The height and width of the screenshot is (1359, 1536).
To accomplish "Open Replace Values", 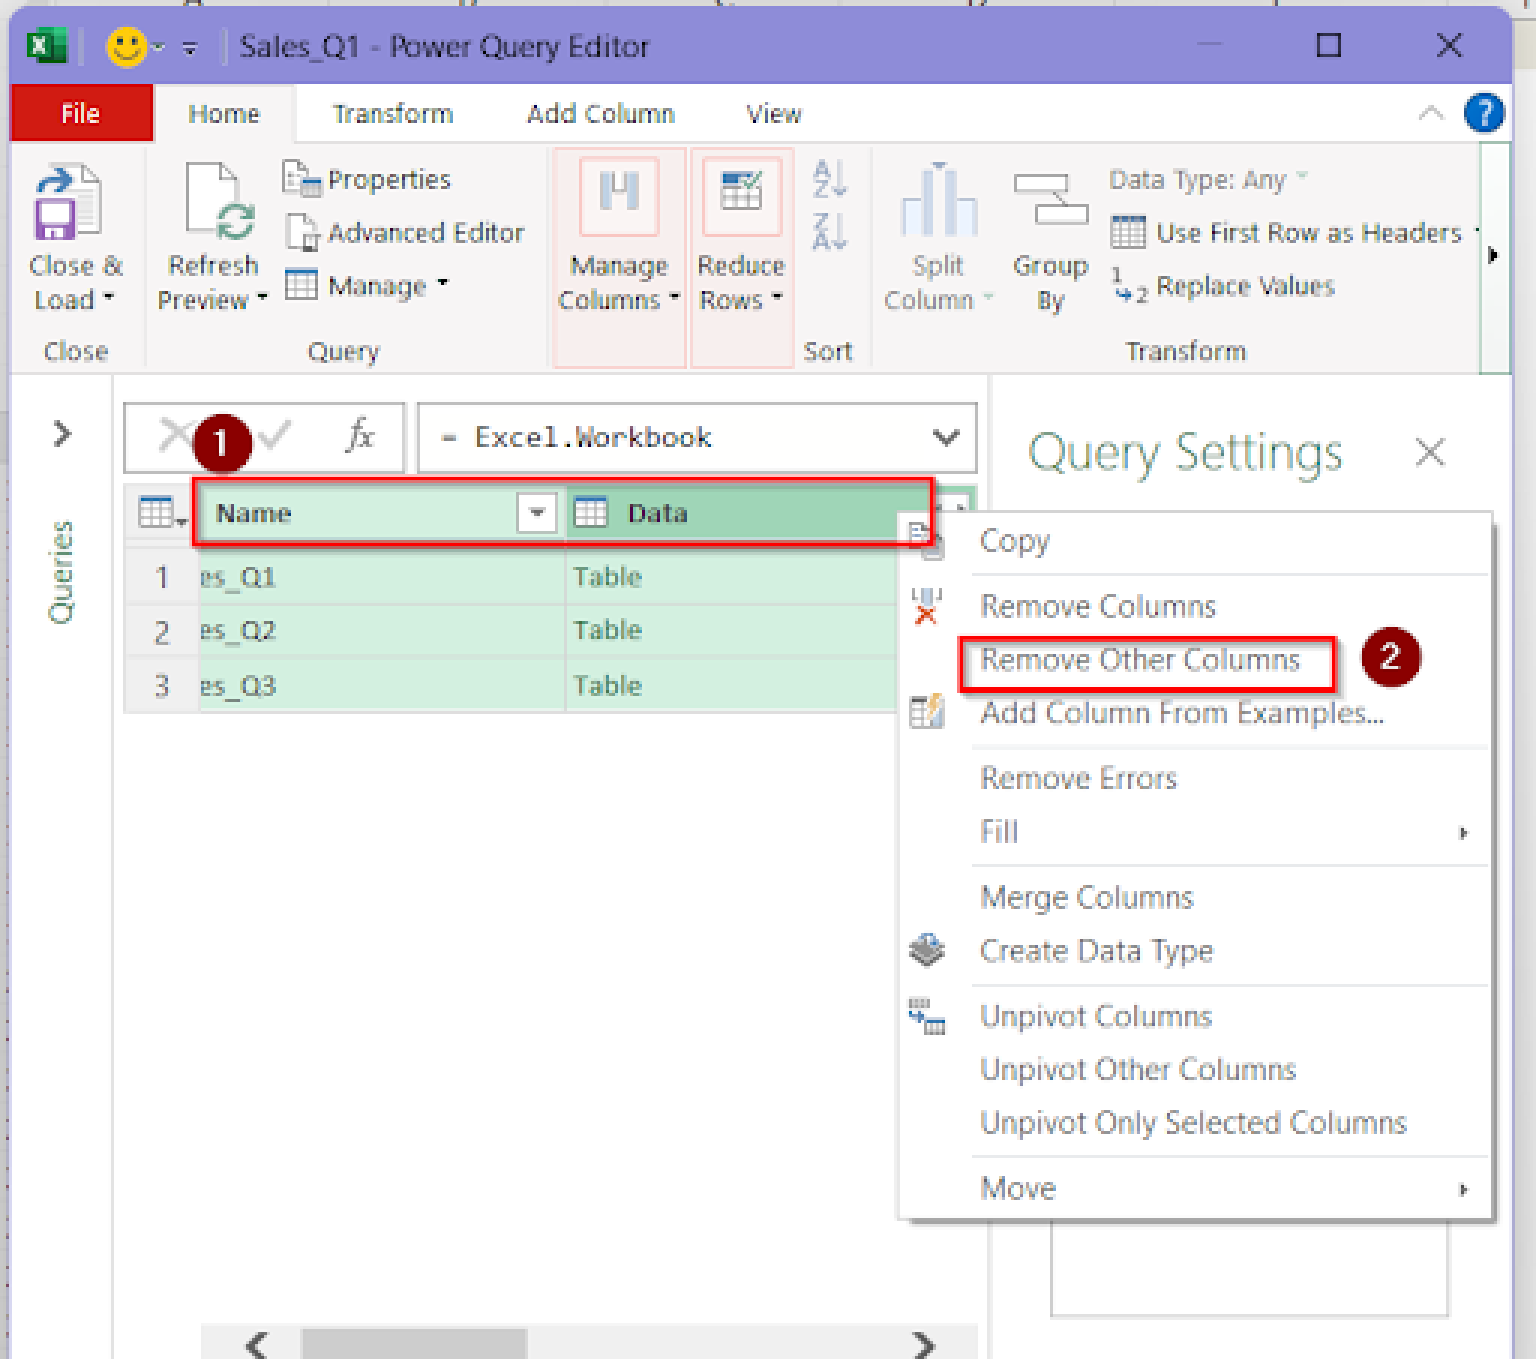I will tap(1243, 286).
